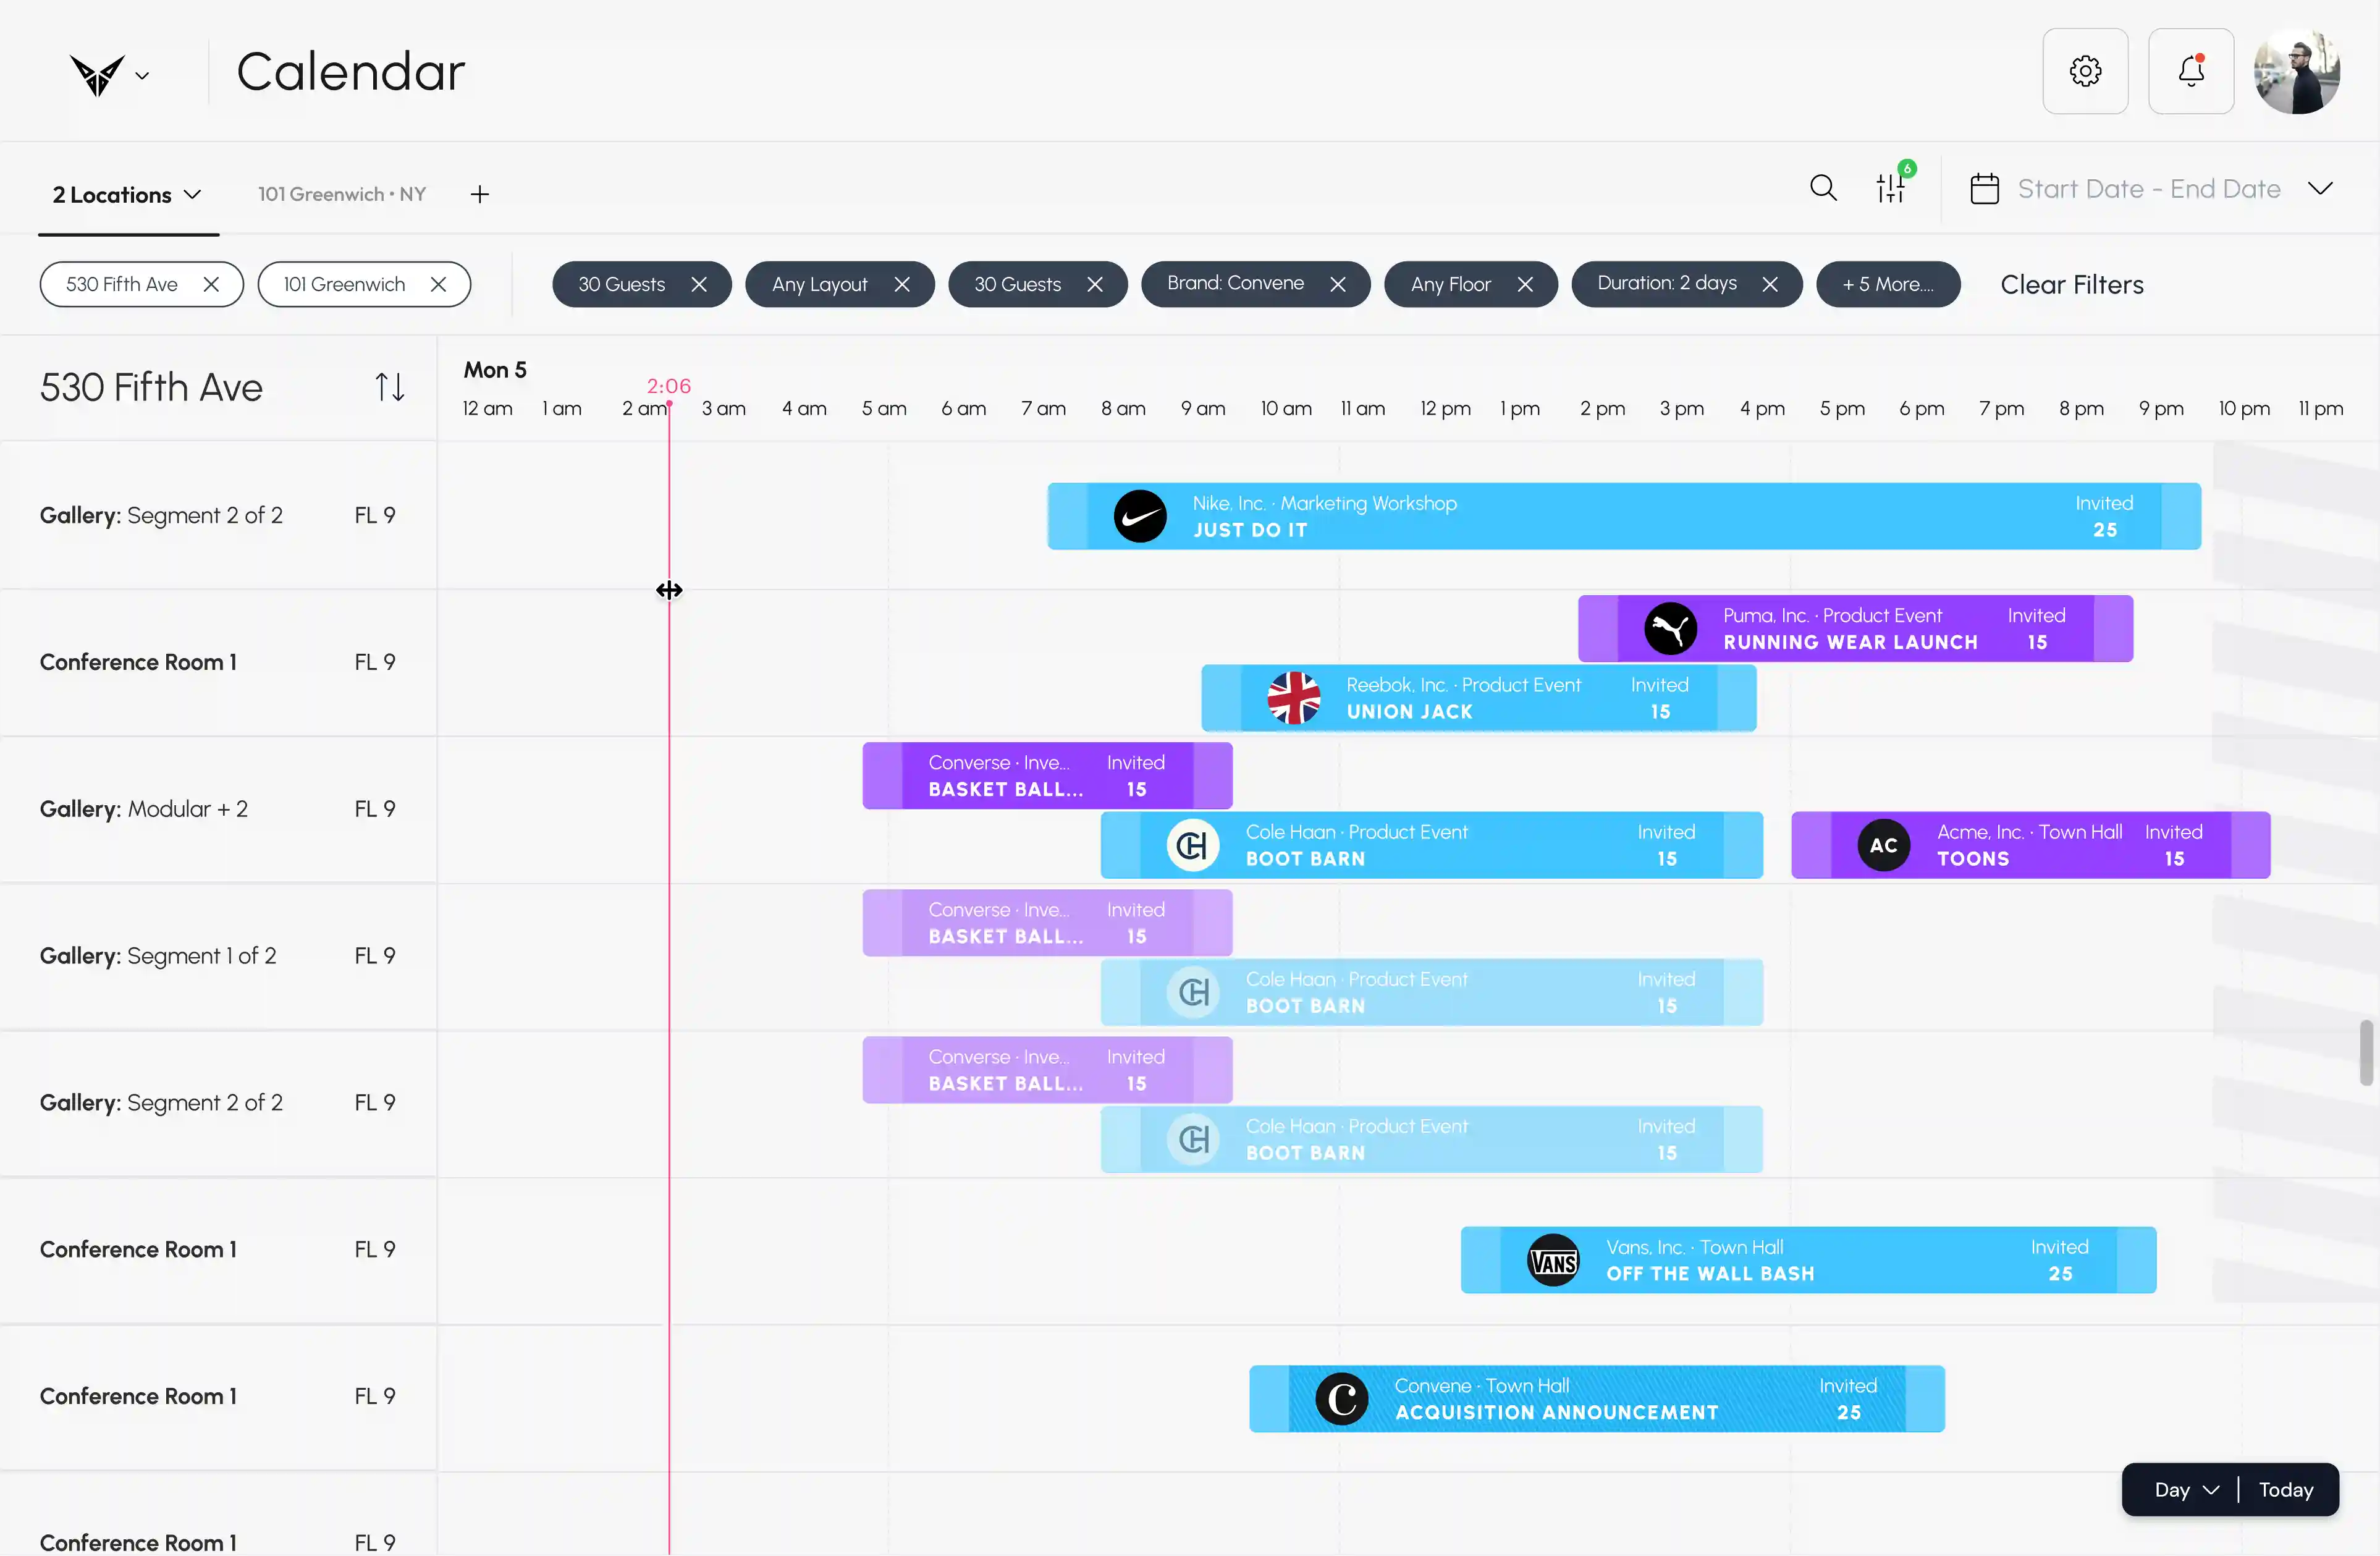Screen dimensions: 2380x1556
Task: Open the user profile avatar
Action: coord(2297,71)
